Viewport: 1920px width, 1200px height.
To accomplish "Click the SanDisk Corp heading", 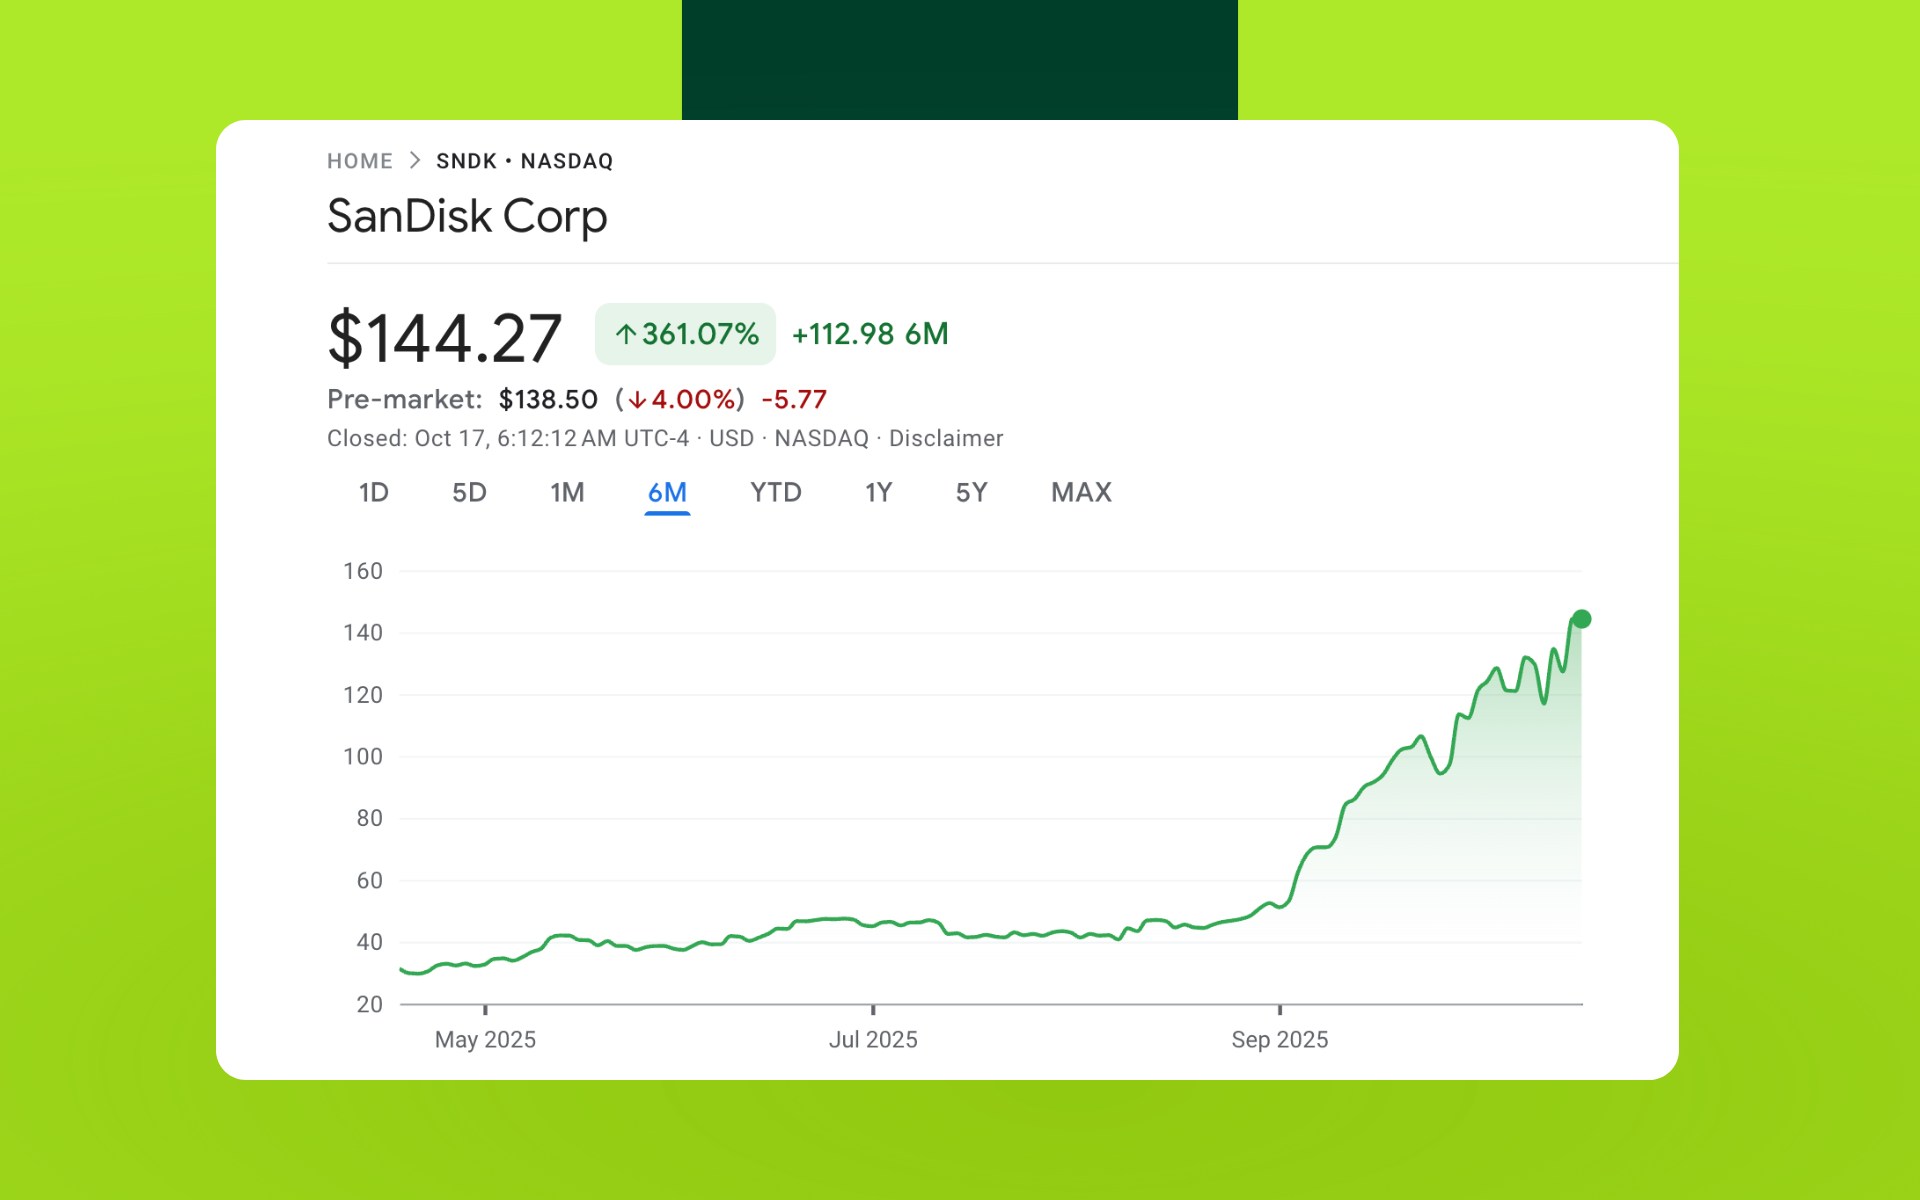I will click(467, 216).
